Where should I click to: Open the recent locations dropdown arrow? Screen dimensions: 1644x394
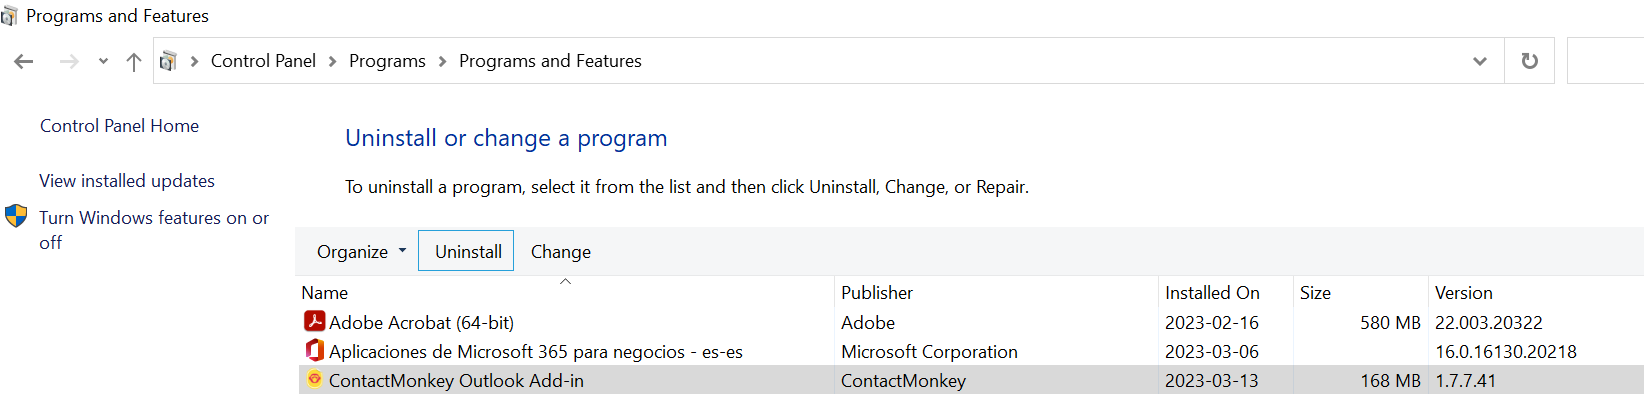click(x=103, y=61)
